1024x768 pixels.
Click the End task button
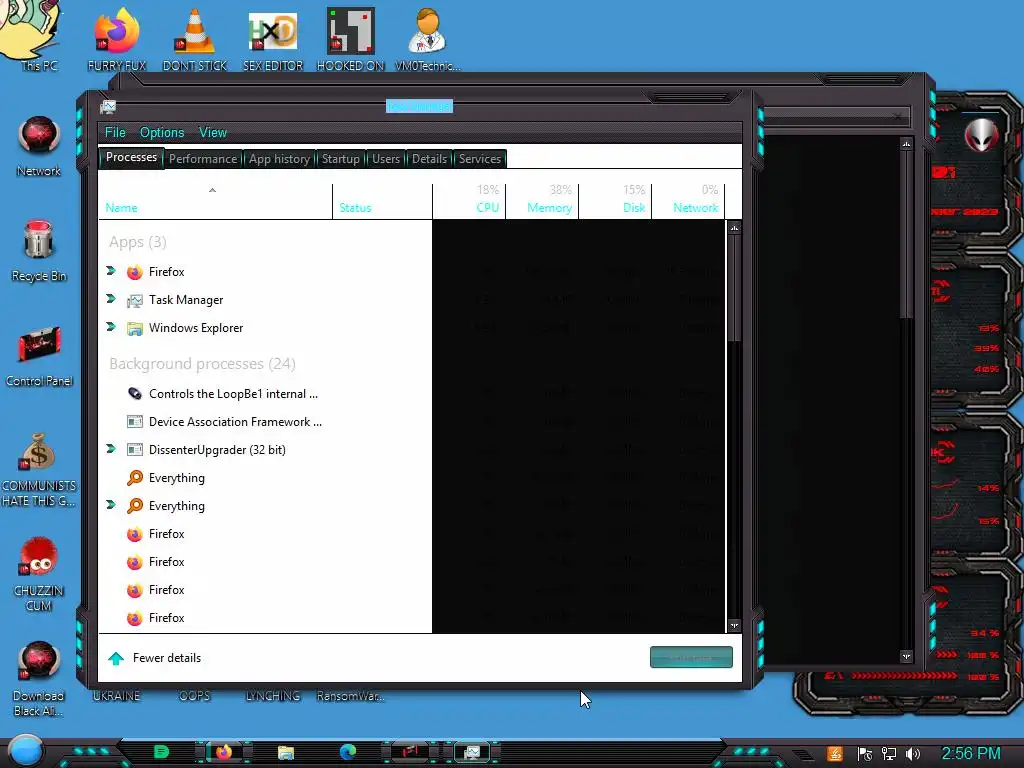point(691,658)
